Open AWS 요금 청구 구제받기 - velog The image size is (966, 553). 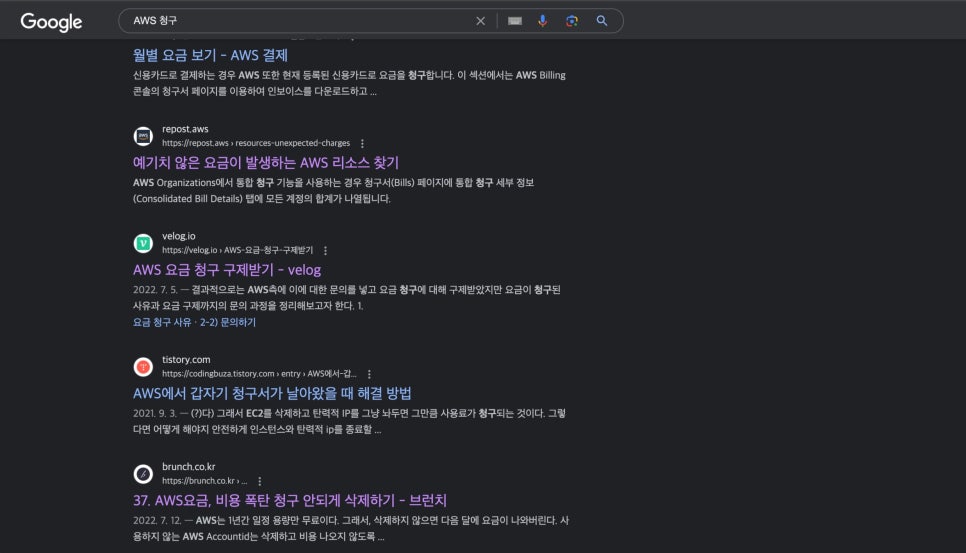(227, 270)
